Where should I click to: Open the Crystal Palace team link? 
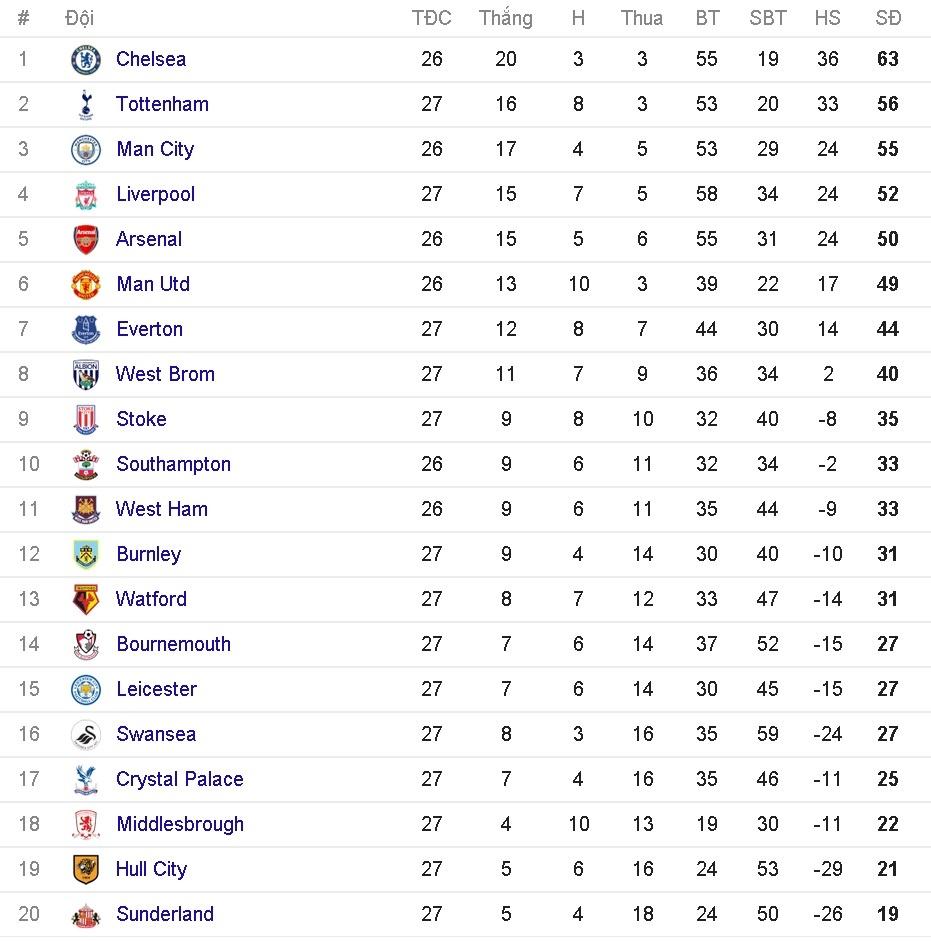(179, 779)
